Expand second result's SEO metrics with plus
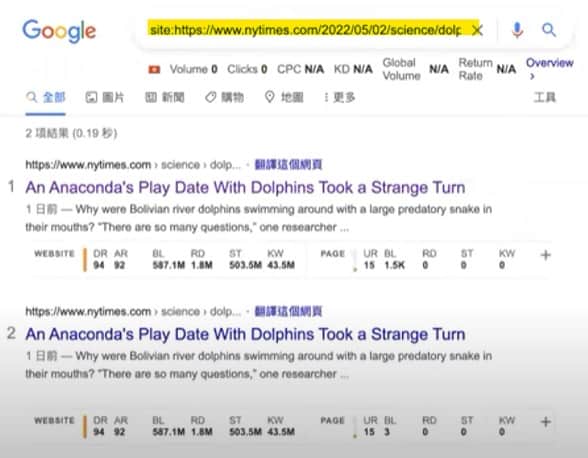This screenshot has width=588, height=458. click(x=546, y=422)
